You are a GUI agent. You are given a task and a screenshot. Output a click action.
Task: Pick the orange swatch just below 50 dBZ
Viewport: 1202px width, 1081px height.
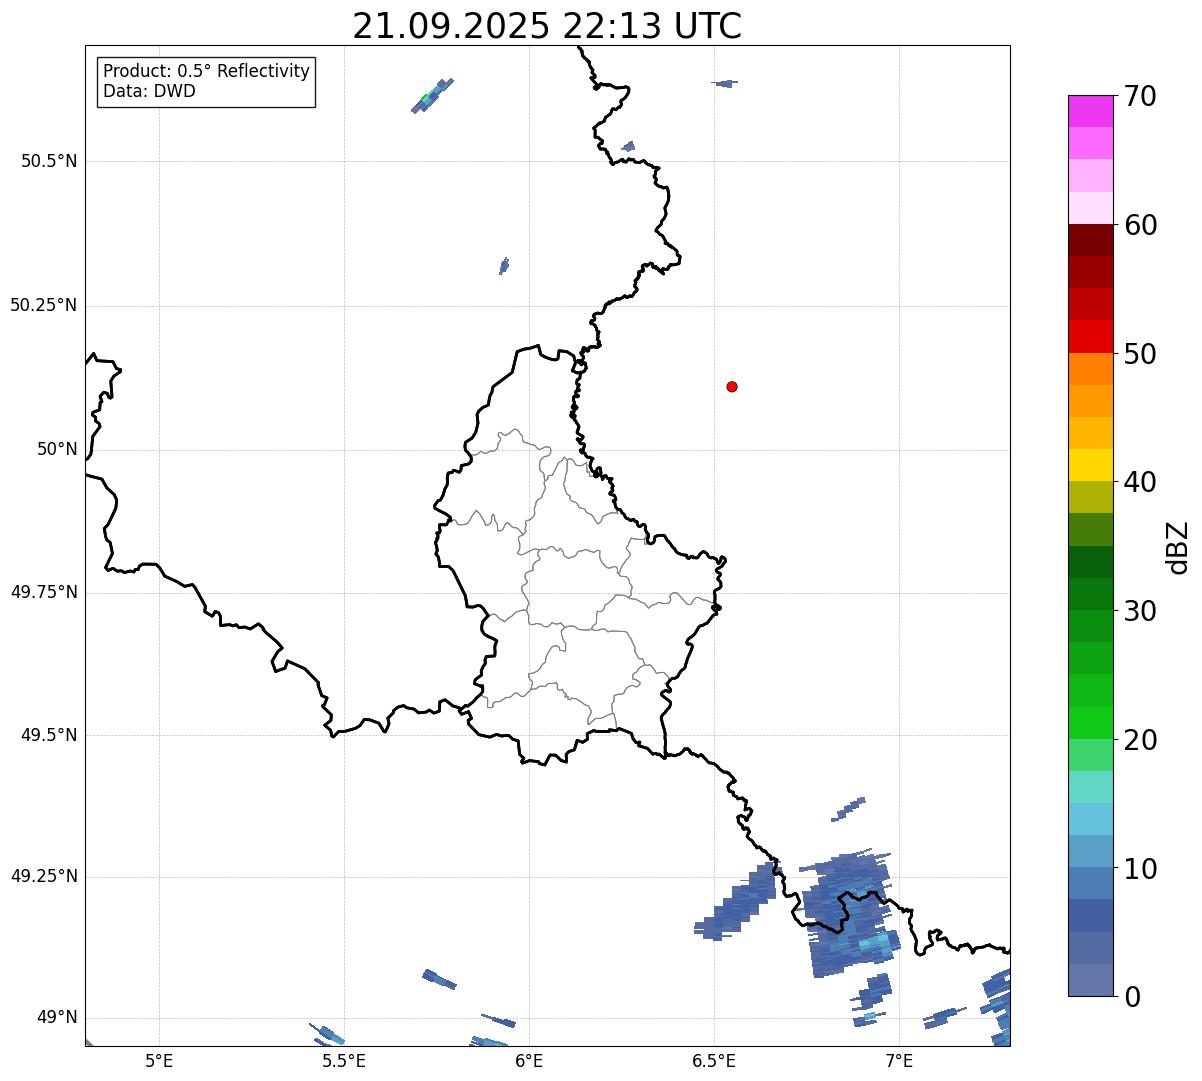coord(1090,369)
